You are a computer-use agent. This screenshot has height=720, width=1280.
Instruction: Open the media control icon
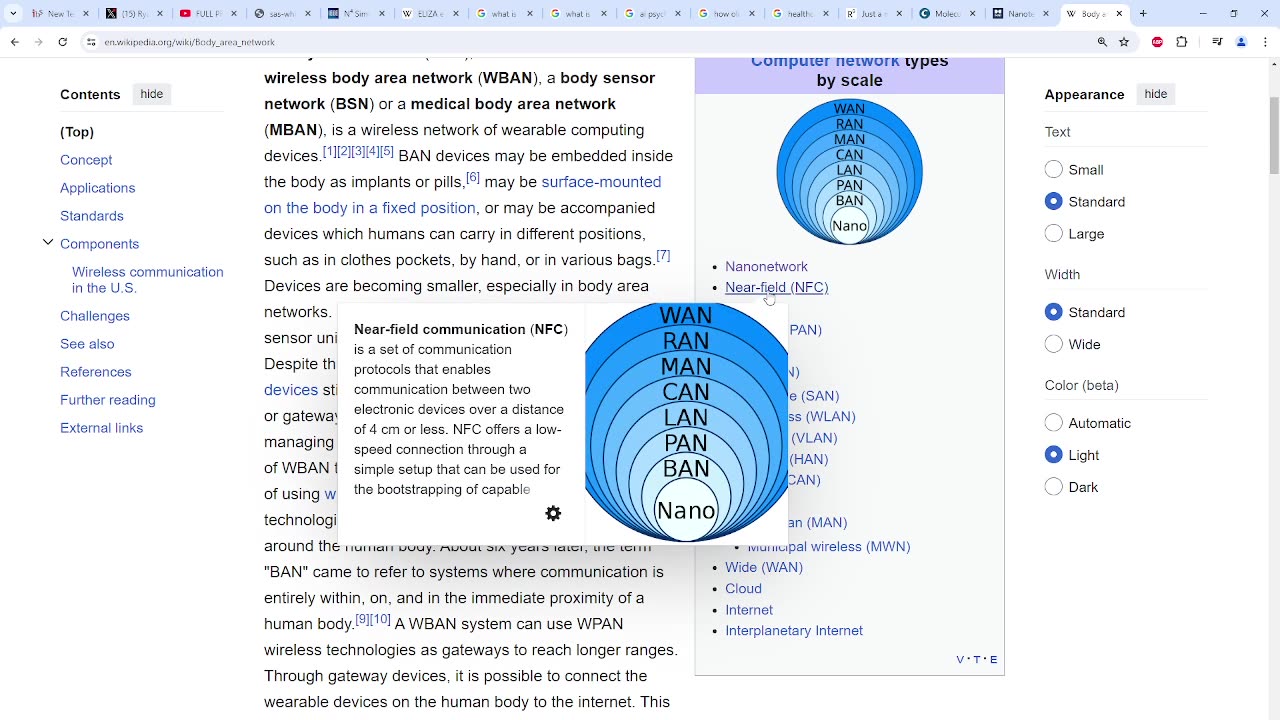1217,42
